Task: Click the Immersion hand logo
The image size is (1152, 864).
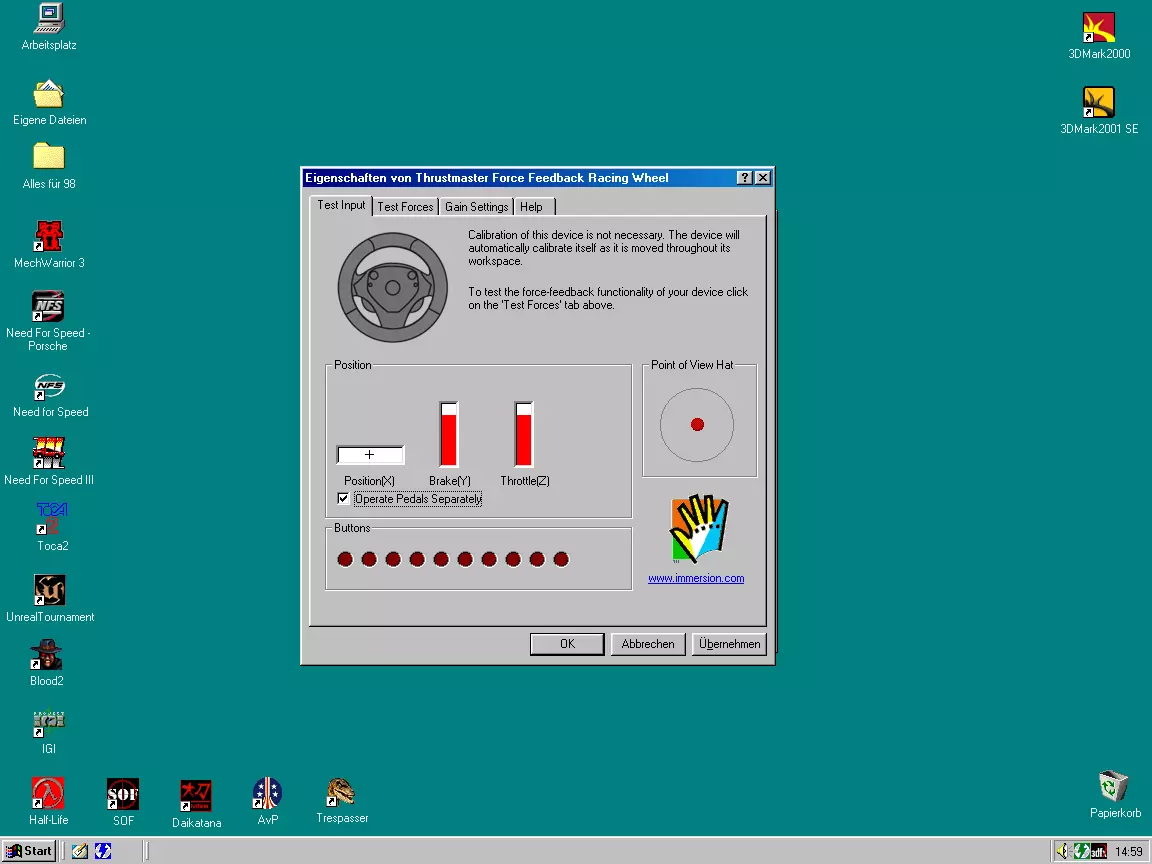Action: pos(699,529)
